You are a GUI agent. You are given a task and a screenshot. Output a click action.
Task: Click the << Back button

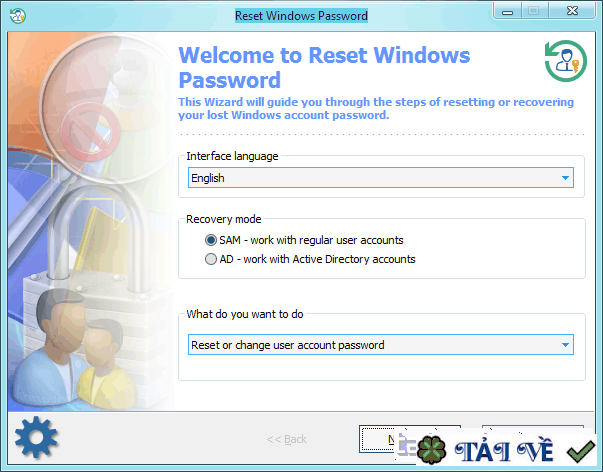click(x=287, y=439)
